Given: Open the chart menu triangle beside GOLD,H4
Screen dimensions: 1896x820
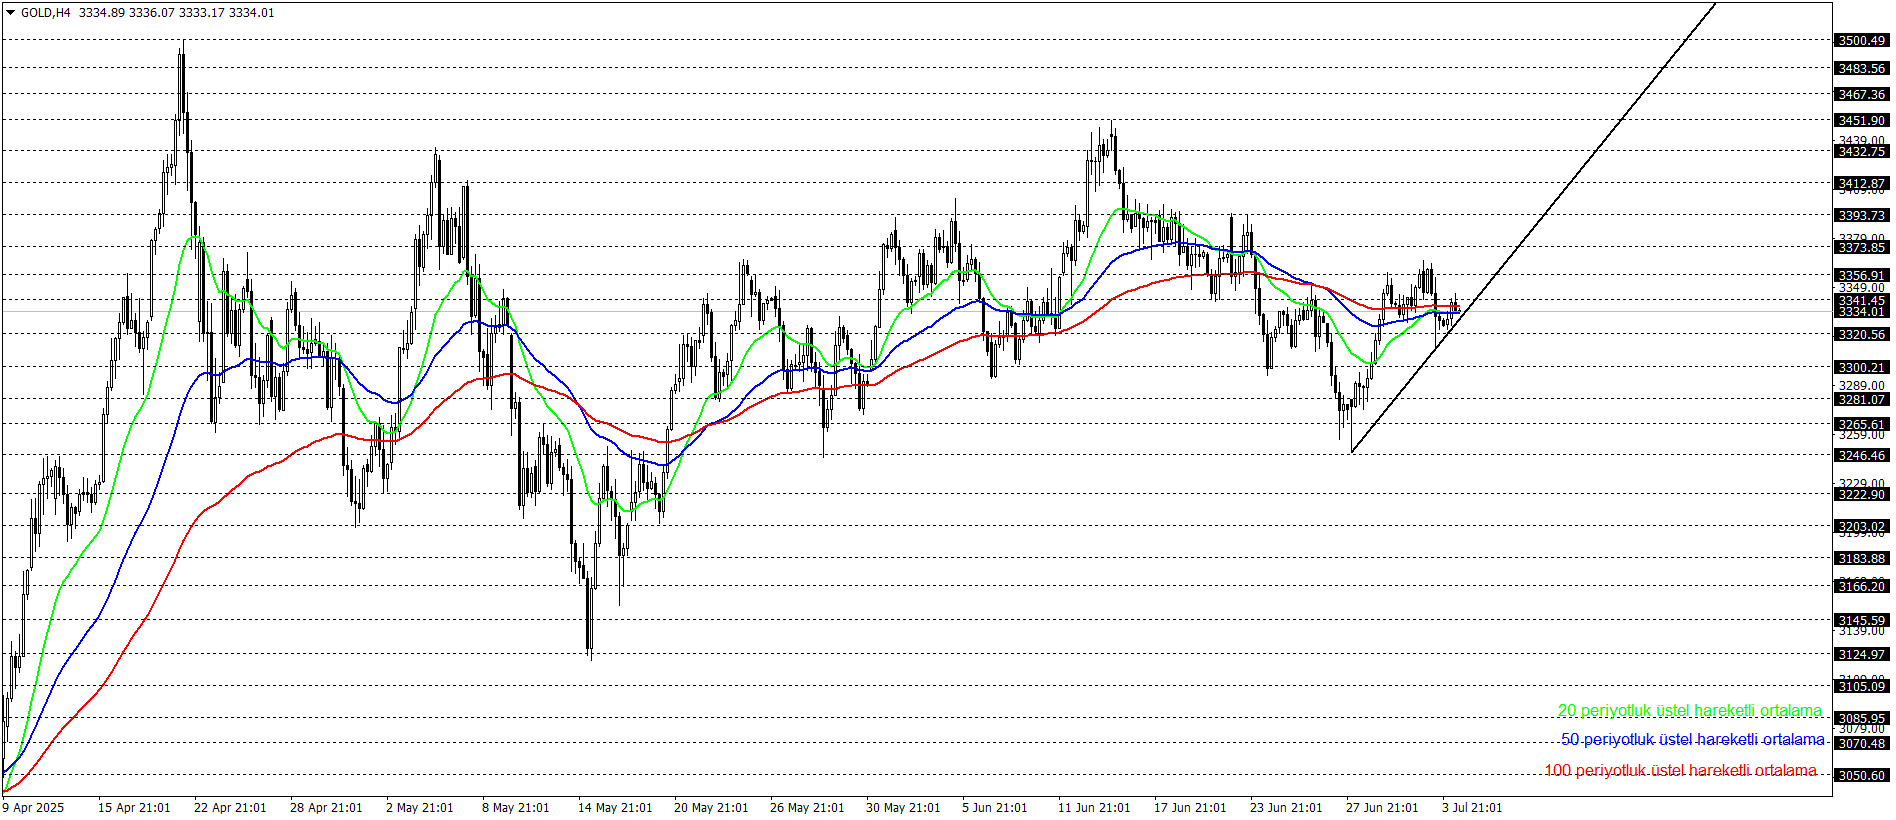Looking at the screenshot, I should point(11,13).
